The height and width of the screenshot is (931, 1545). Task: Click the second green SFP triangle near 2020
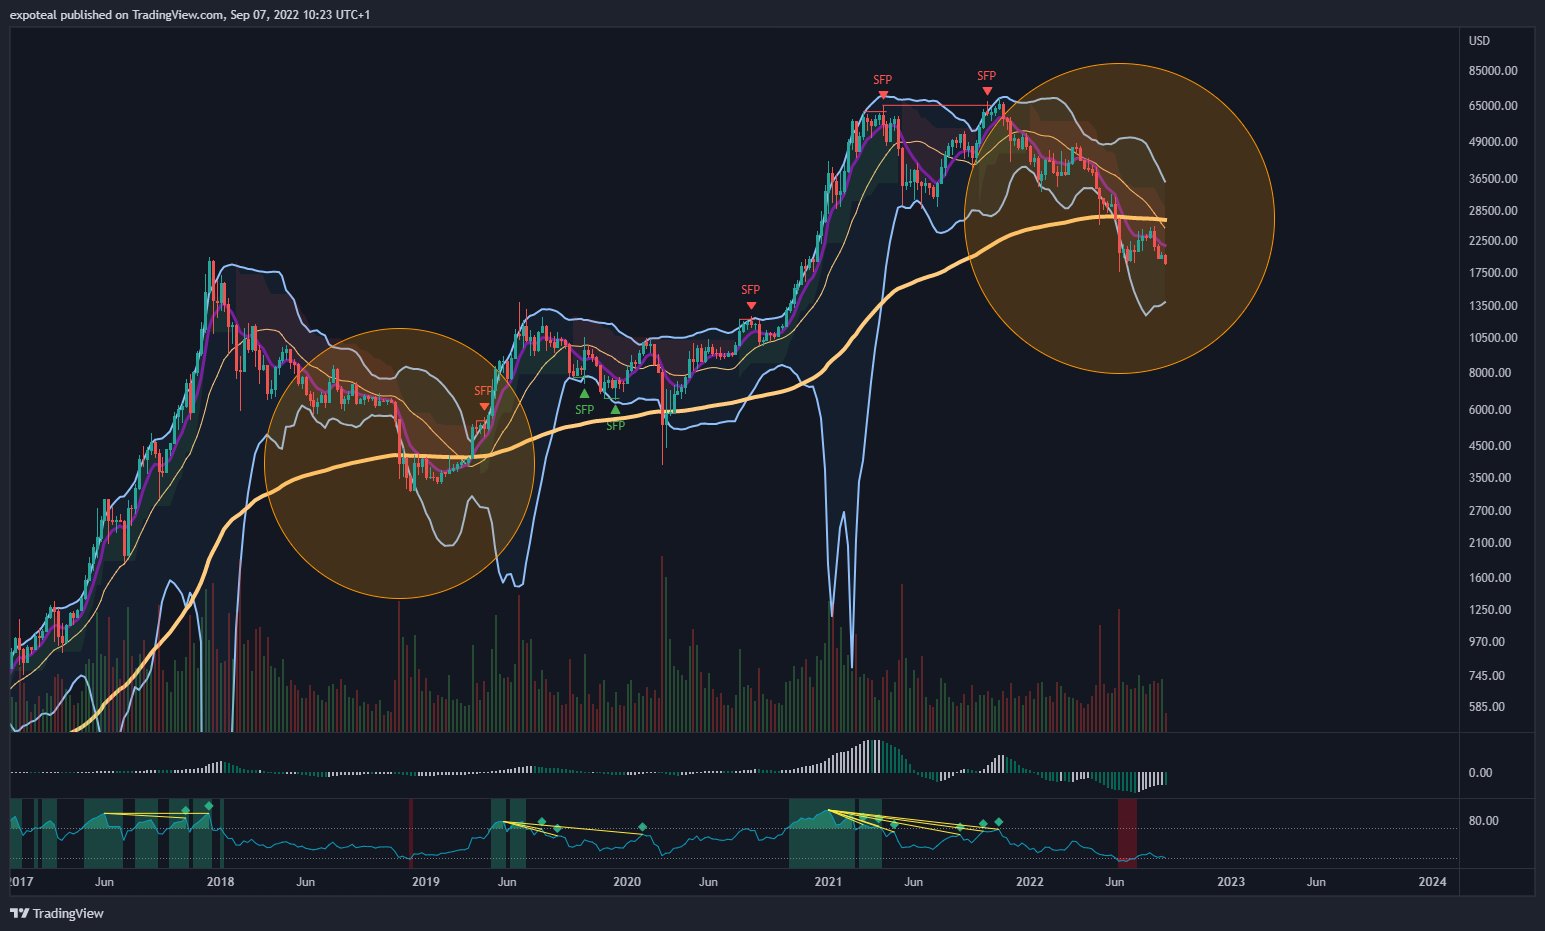click(x=616, y=410)
